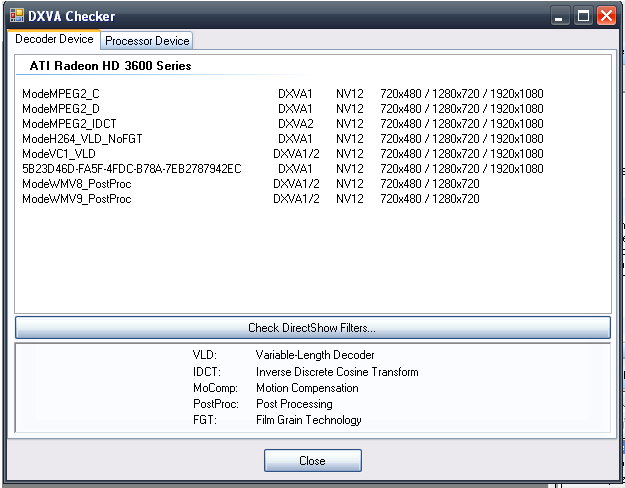Click DXVA1/2 value in ModeVC1_VLD row

pyautogui.click(x=296, y=154)
